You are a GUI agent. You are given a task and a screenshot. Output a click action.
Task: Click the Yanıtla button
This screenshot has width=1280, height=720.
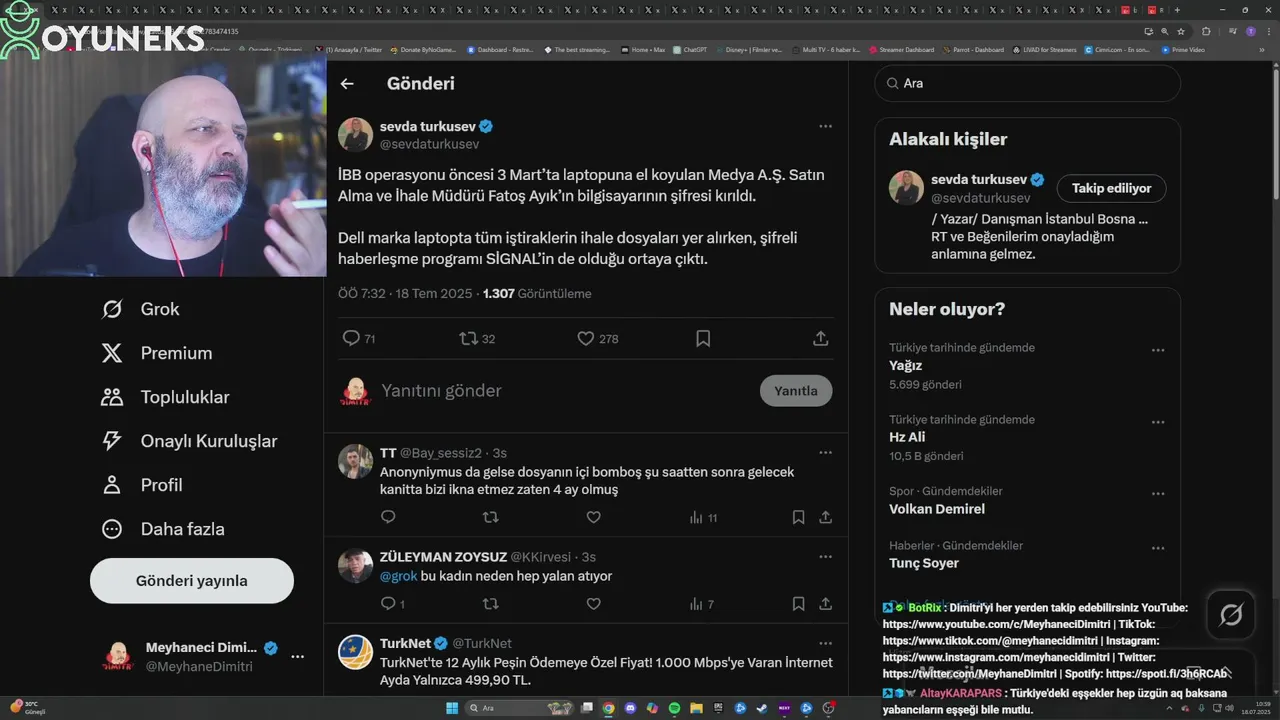tap(796, 391)
